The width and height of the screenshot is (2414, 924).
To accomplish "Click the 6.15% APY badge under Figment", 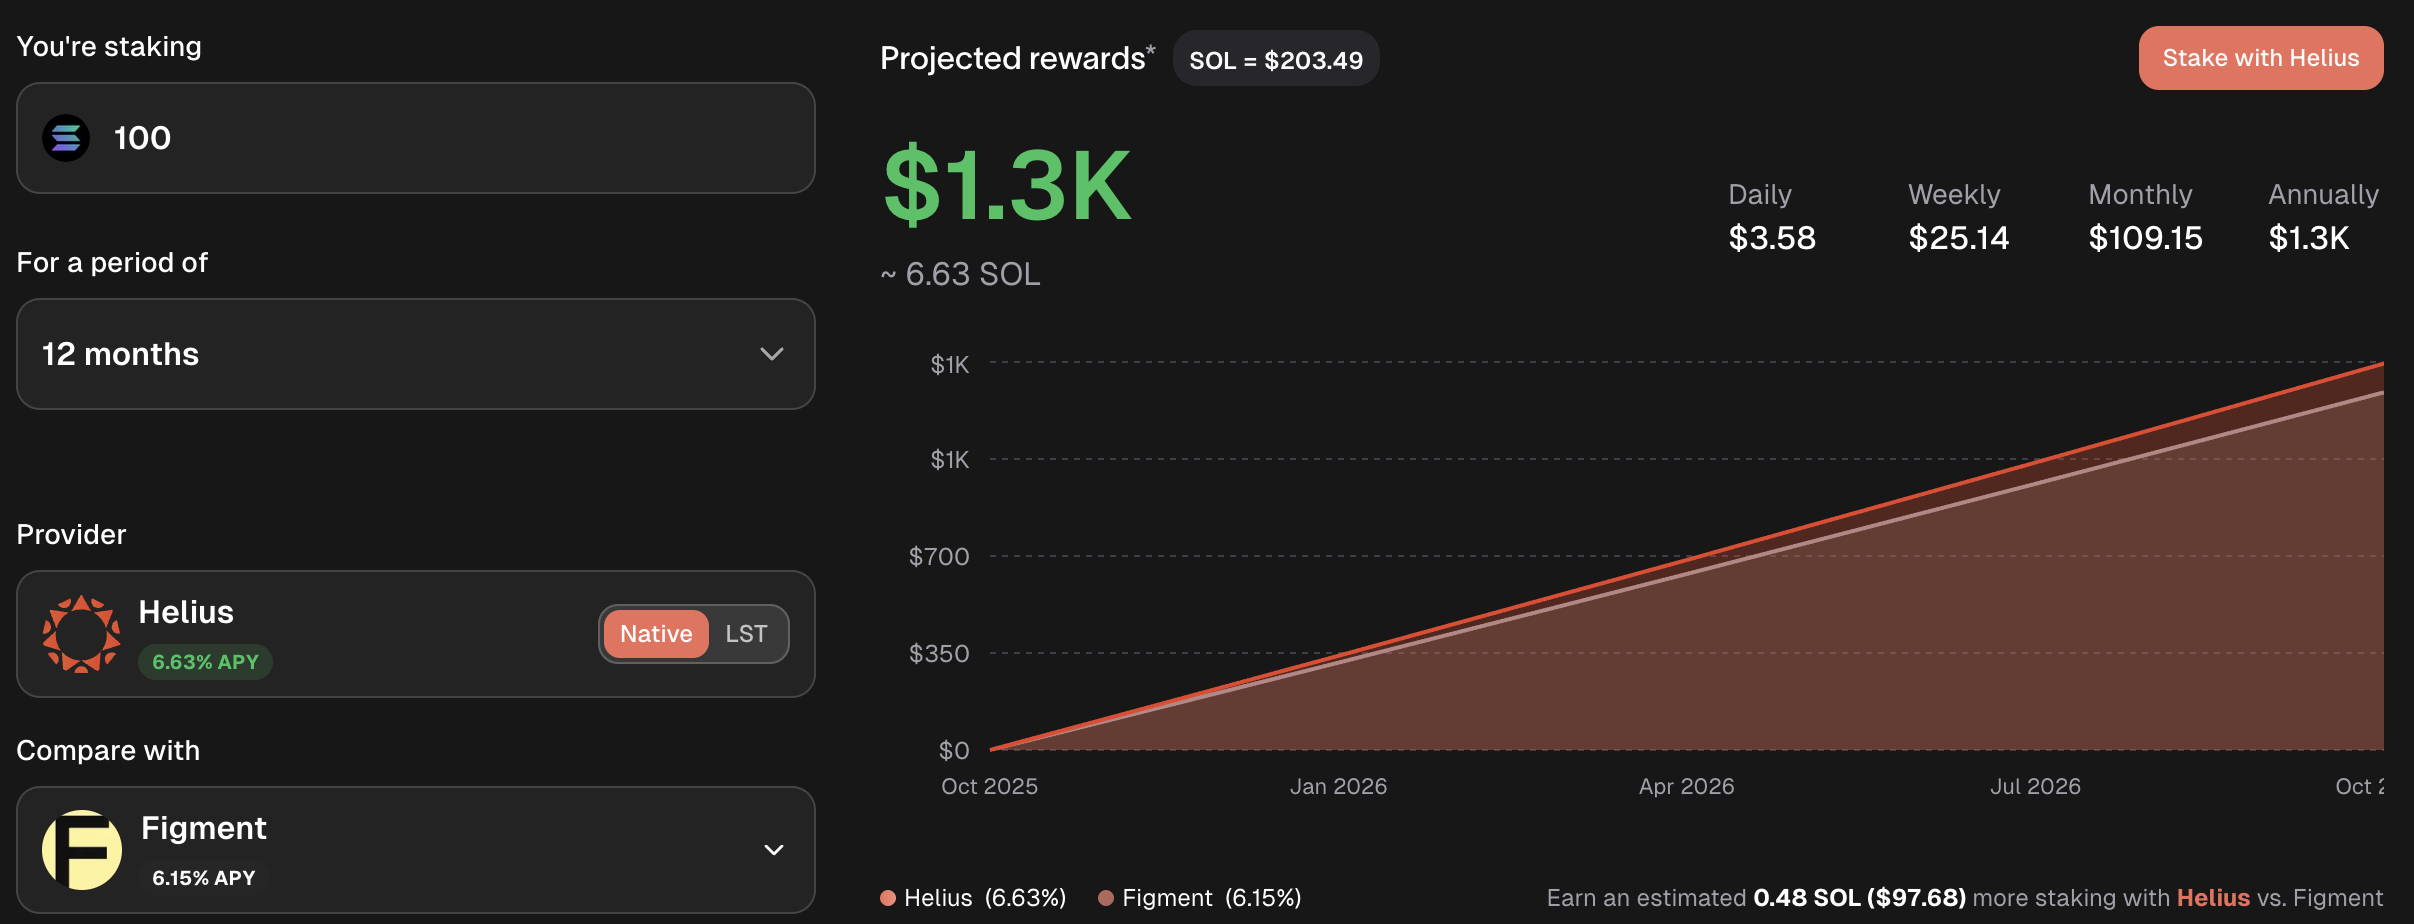I will pos(204,877).
